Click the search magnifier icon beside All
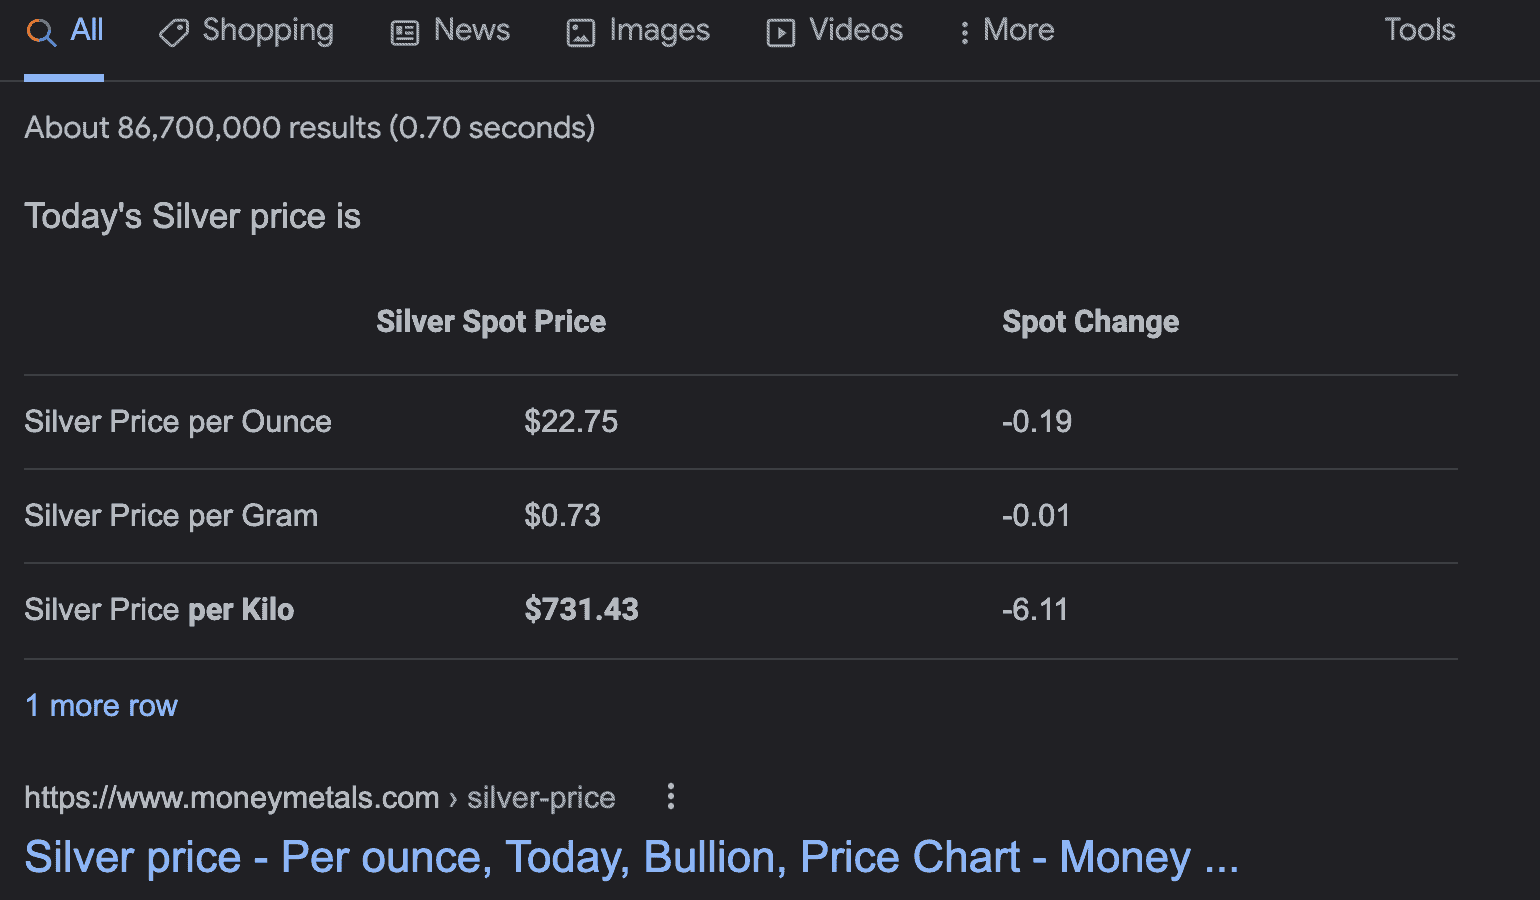This screenshot has height=900, width=1540. [x=40, y=32]
